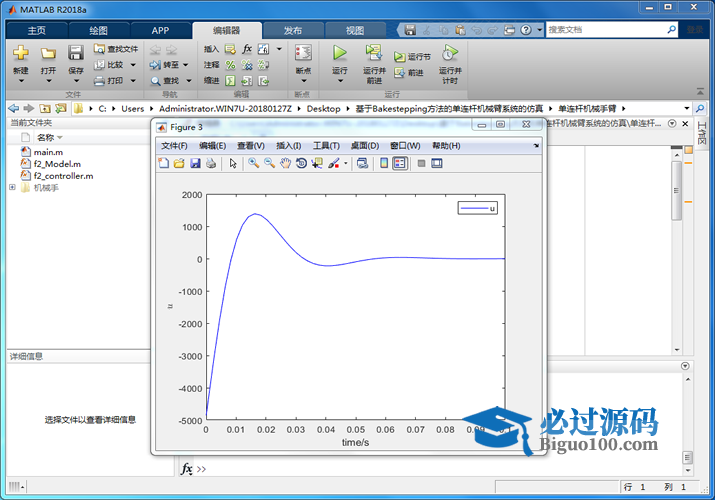Open the 工具(T) menu in Figure 3
Screen dimensions: 715x500
tap(326, 146)
